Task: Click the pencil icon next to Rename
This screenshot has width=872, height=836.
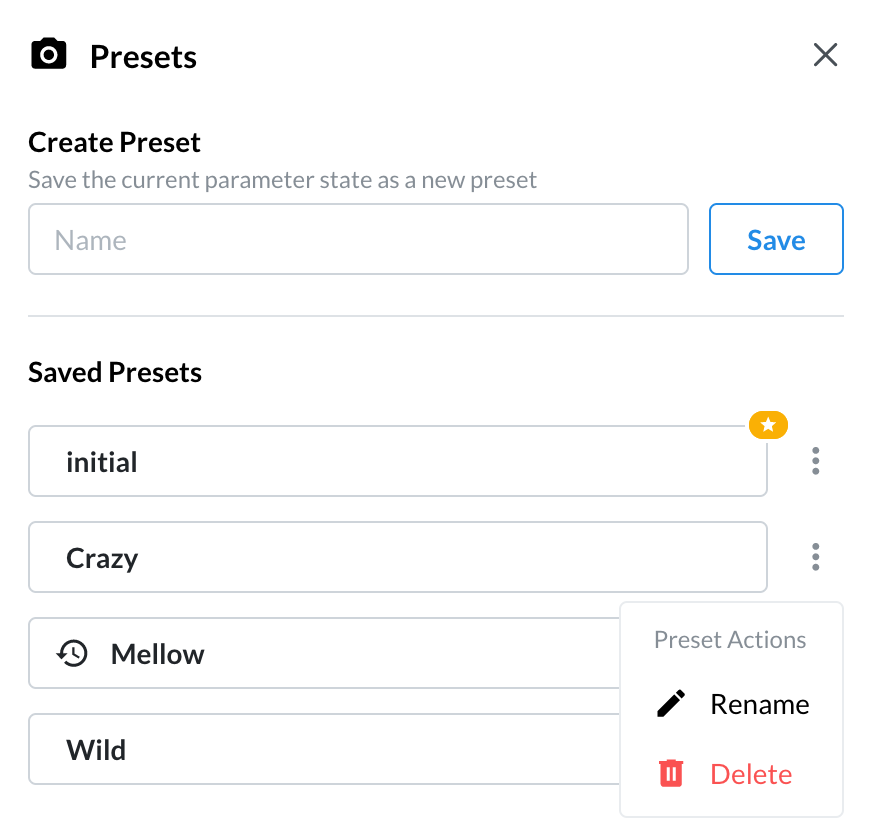Action: 671,704
